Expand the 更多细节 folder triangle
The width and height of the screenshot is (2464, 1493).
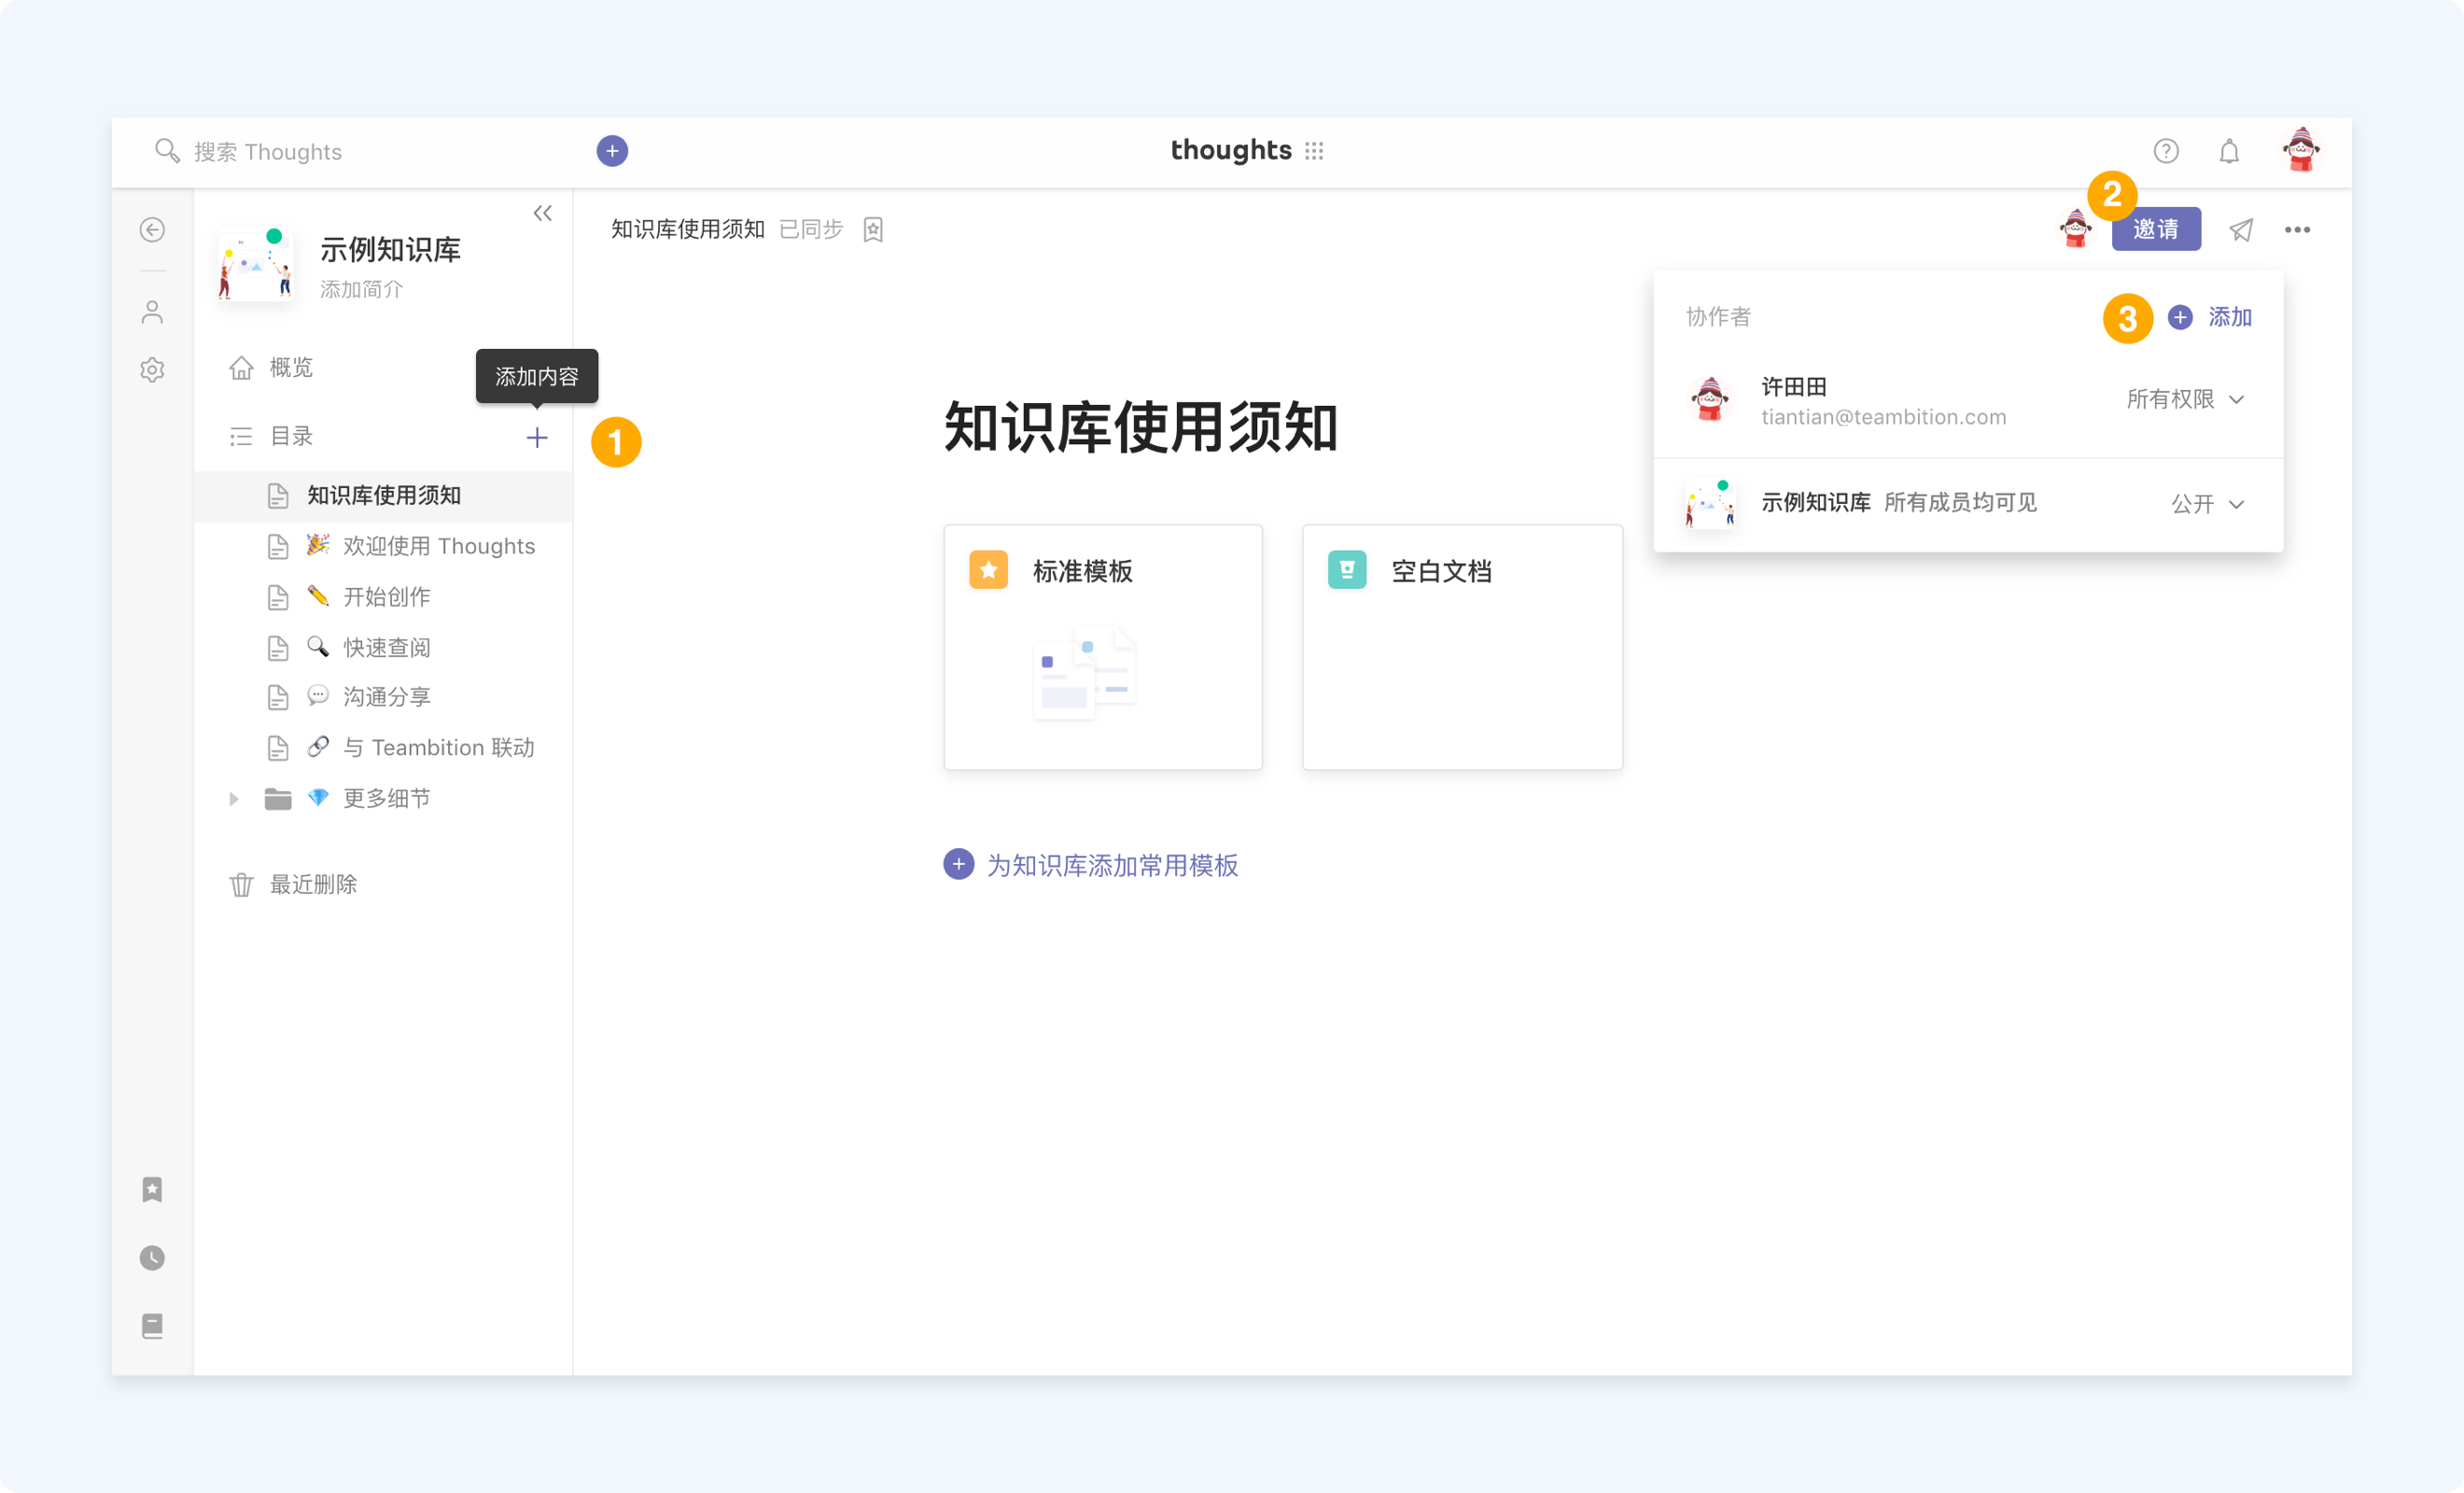[234, 799]
